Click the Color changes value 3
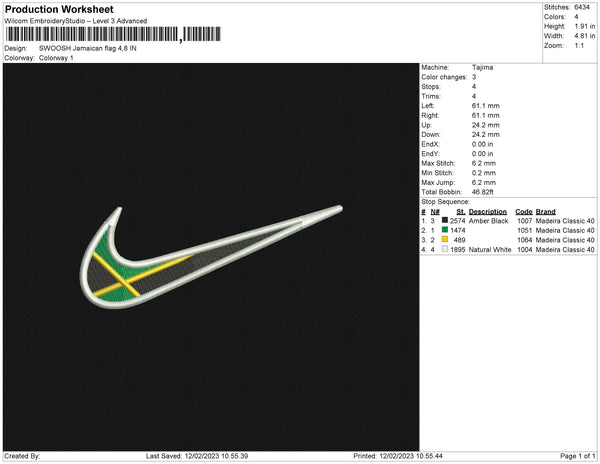 (x=474, y=77)
